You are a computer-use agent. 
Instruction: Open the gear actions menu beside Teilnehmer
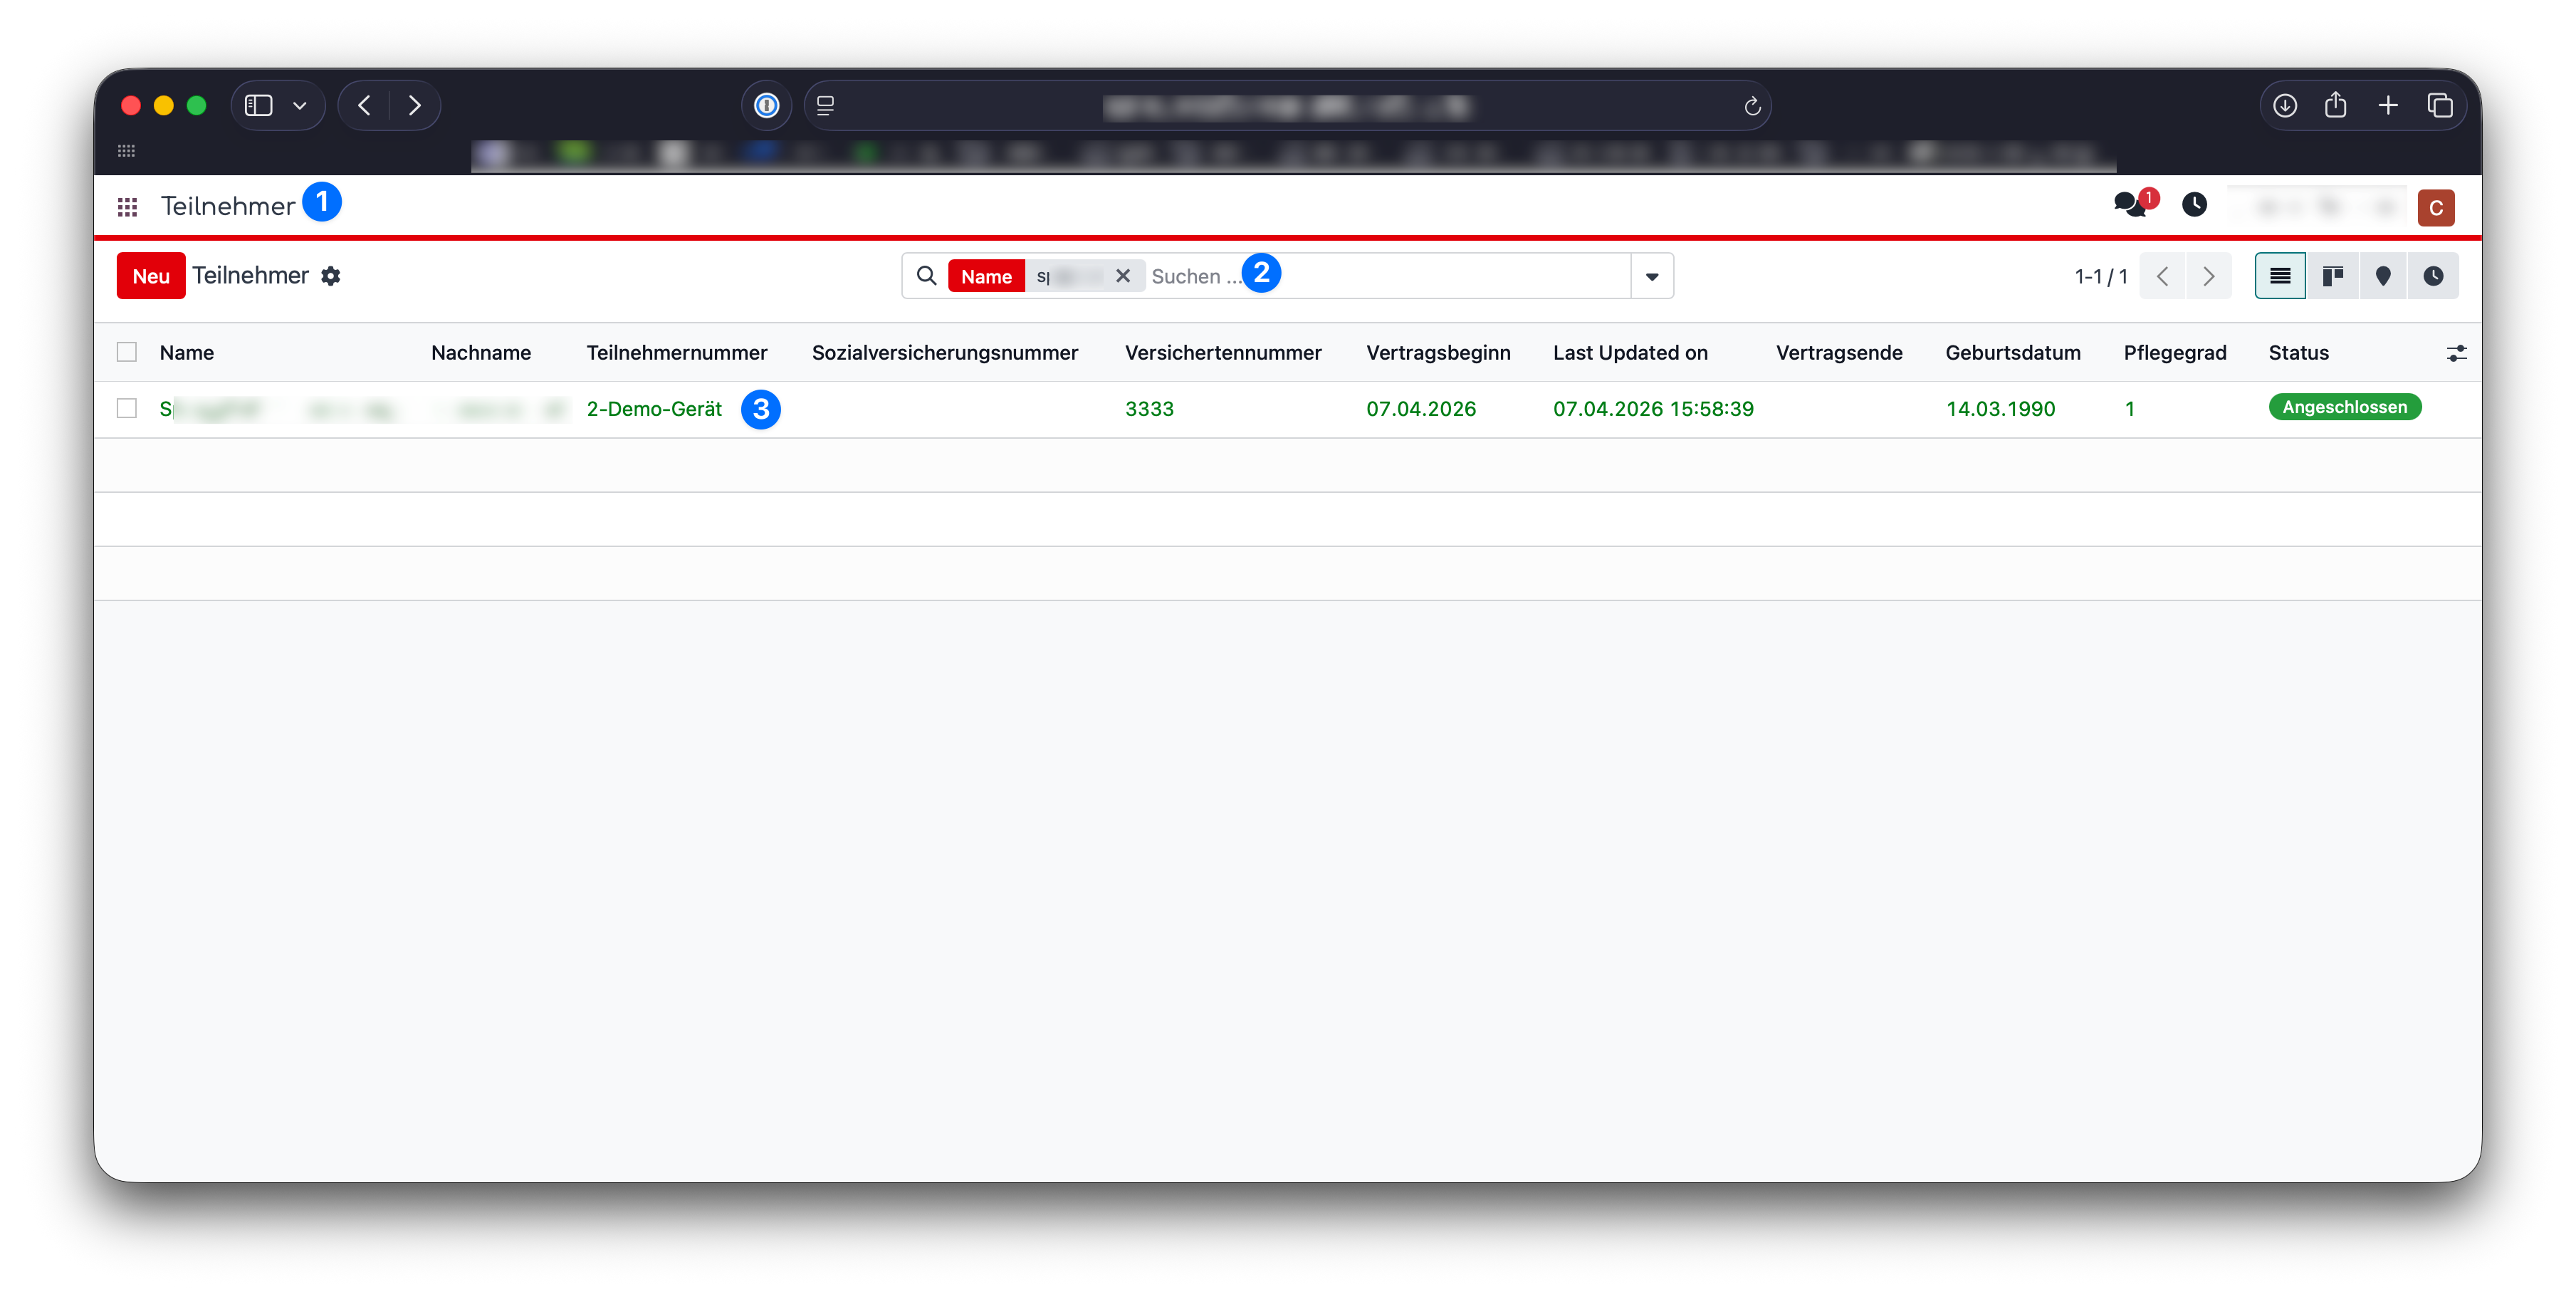pyautogui.click(x=331, y=276)
